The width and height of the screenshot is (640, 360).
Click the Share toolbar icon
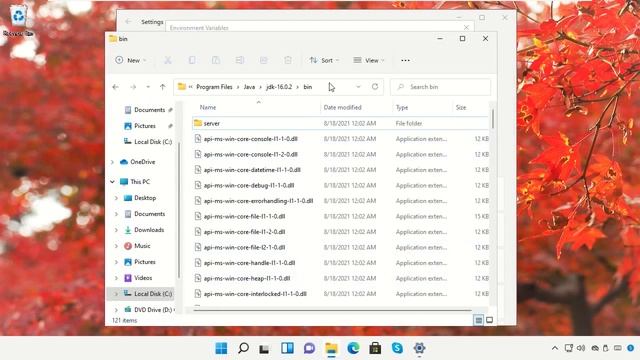[264, 60]
